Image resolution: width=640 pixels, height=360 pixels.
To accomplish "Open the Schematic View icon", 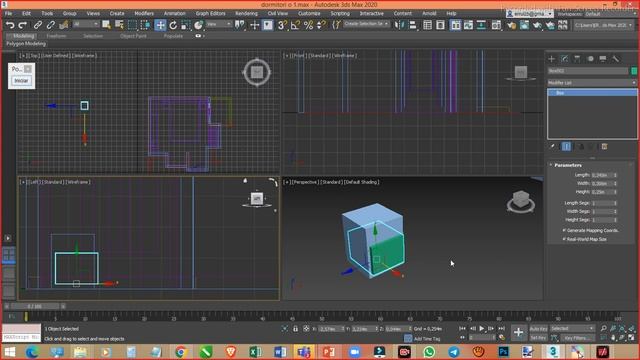I will coord(481,25).
